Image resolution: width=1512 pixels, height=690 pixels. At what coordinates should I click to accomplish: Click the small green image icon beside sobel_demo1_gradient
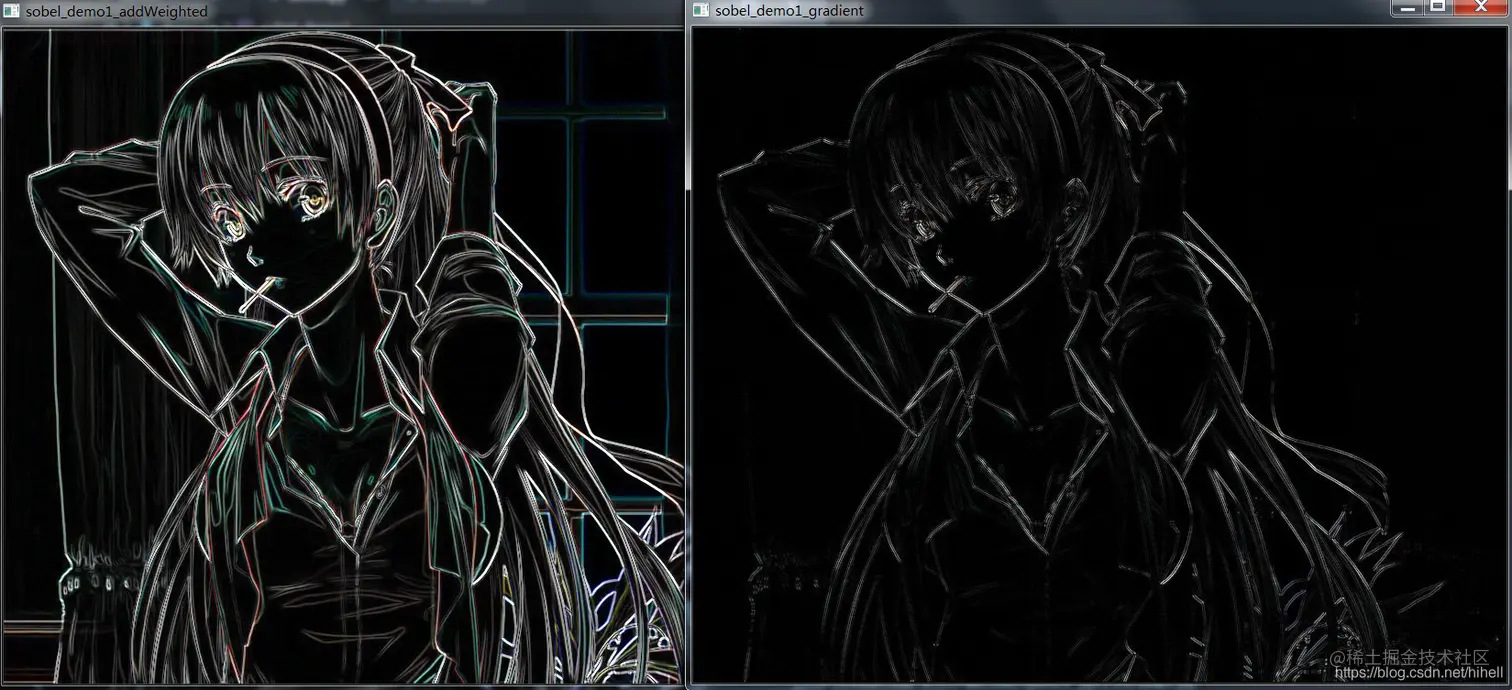(700, 11)
